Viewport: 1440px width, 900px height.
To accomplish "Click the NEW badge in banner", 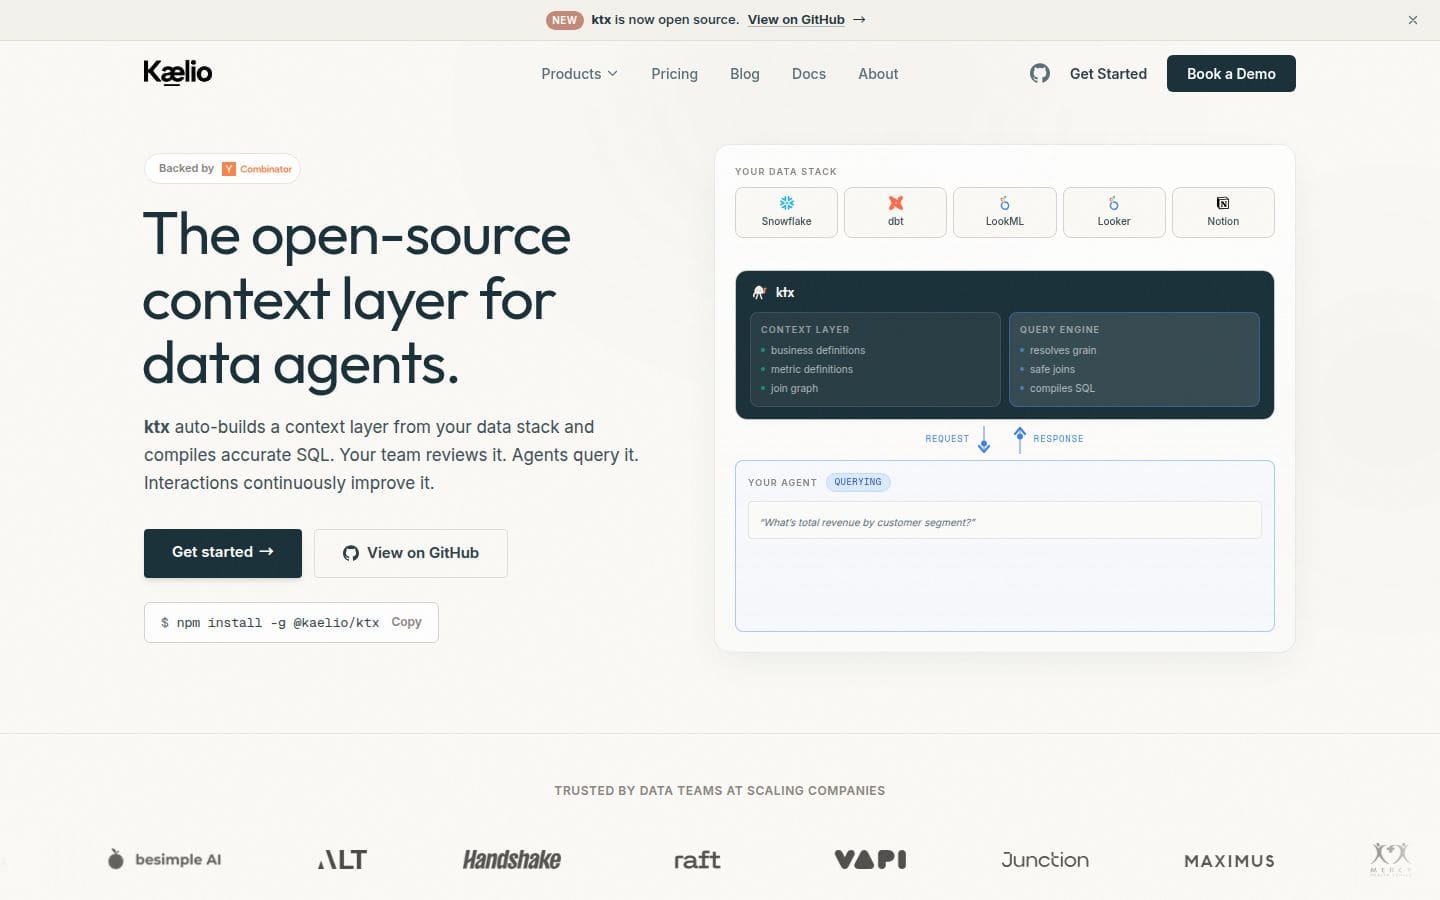I will (564, 20).
